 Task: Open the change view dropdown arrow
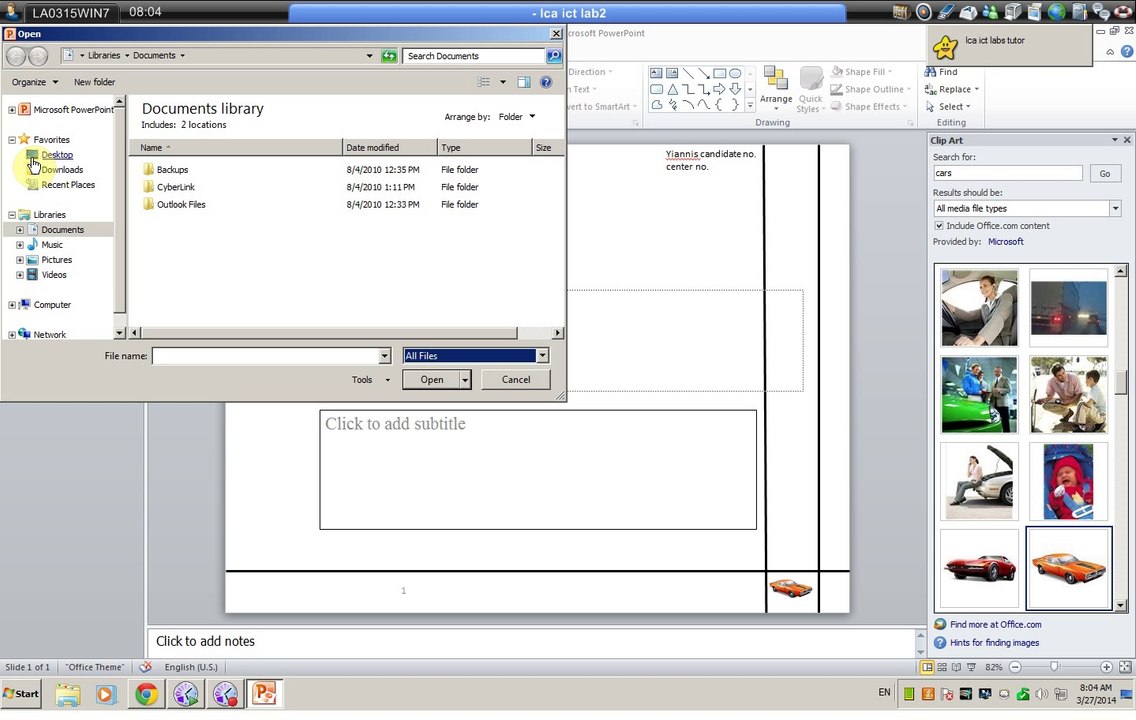(x=503, y=82)
